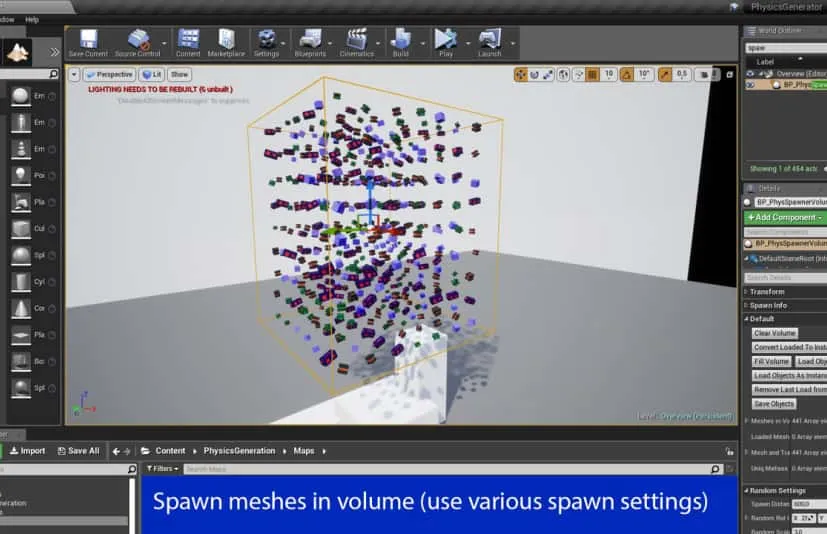
Task: Click the back arrow in Content Browser
Action: pyautogui.click(x=116, y=451)
